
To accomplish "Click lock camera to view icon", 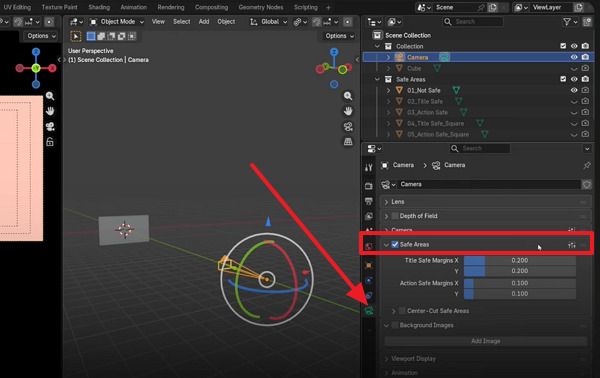I will tap(50, 142).
